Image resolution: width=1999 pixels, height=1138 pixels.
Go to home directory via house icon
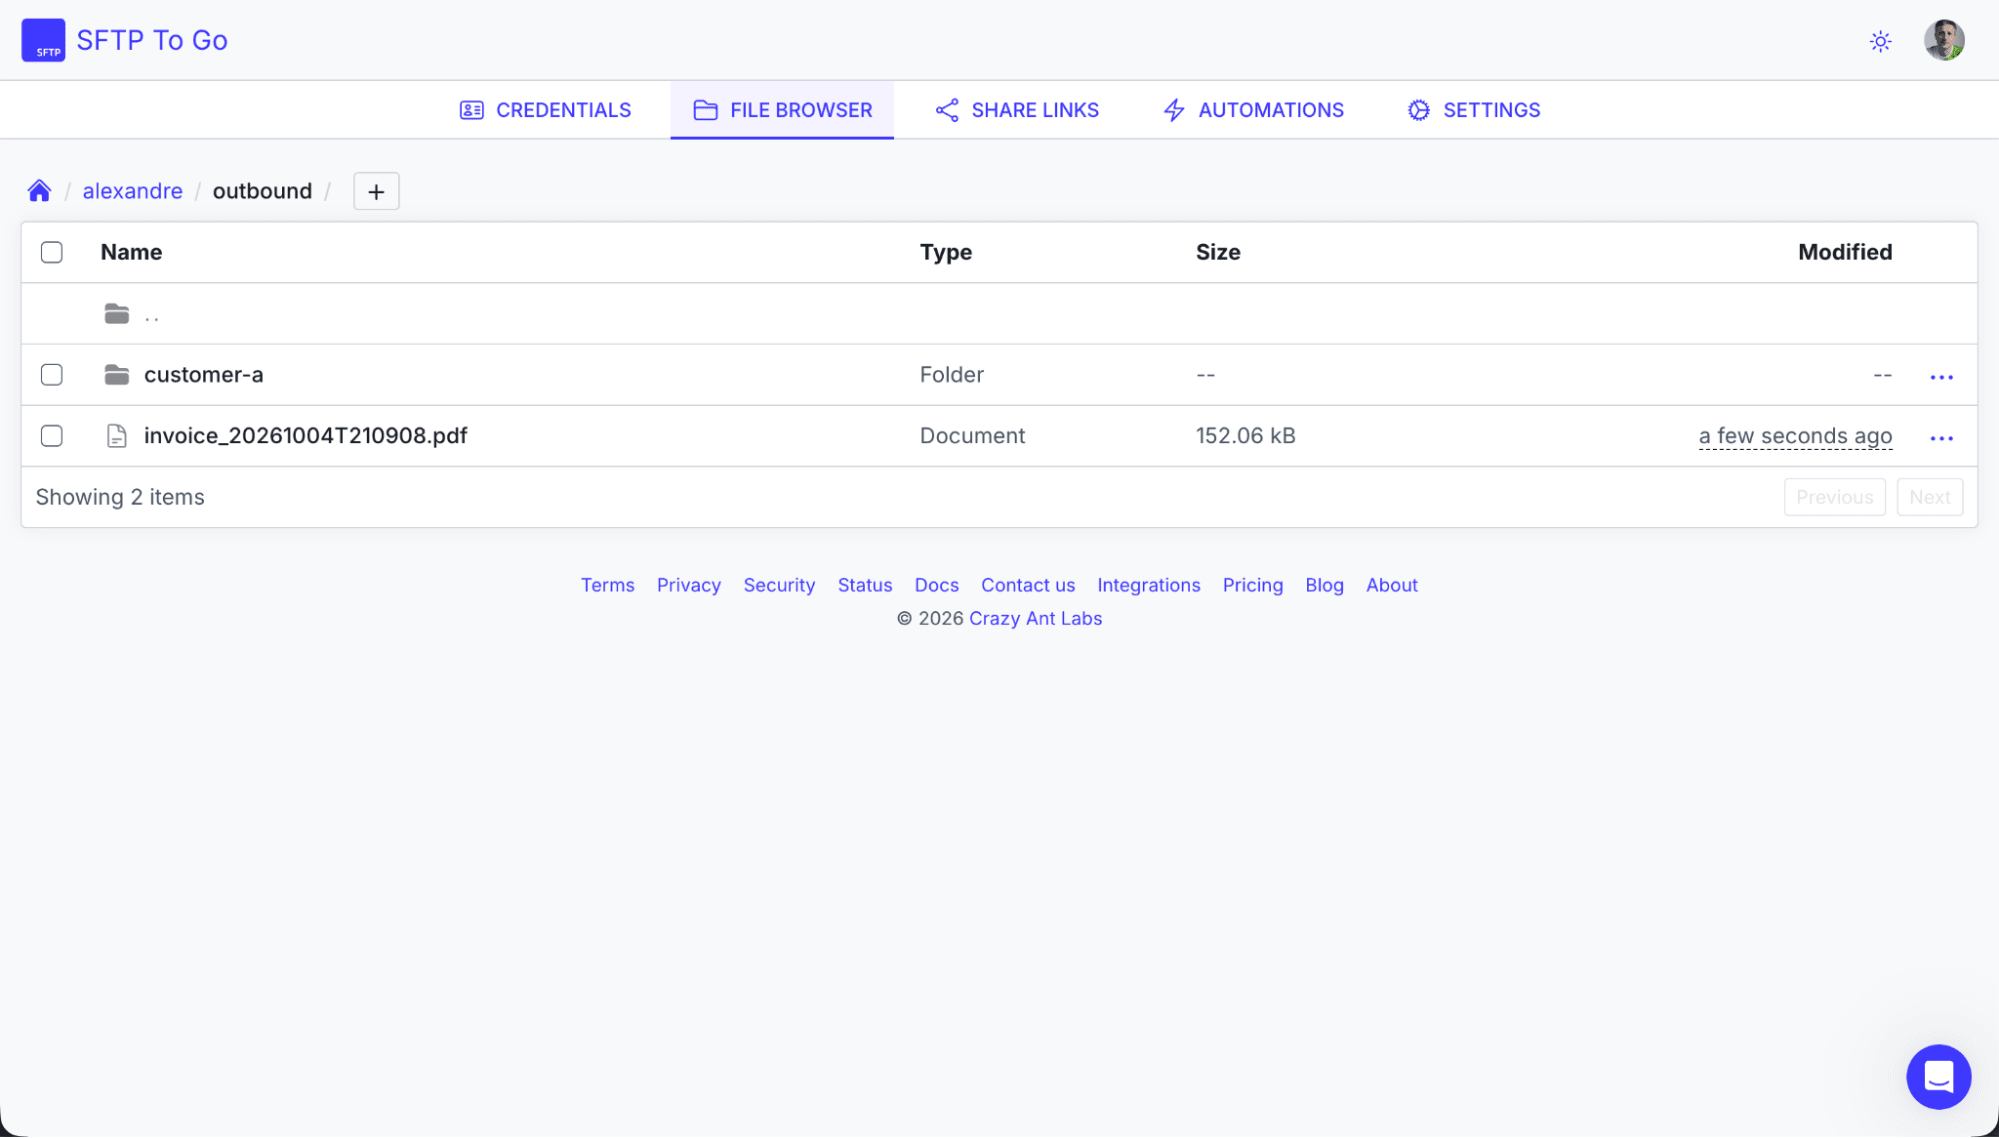39,191
